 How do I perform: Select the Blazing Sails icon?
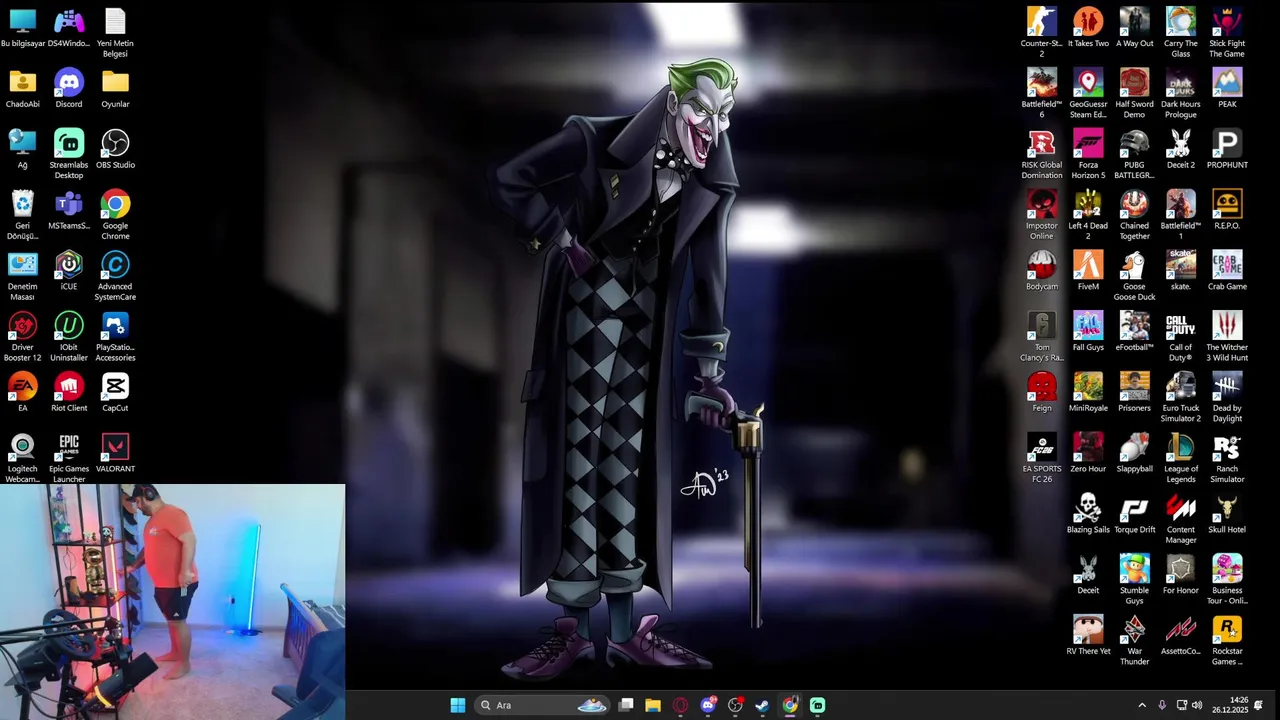click(x=1088, y=515)
